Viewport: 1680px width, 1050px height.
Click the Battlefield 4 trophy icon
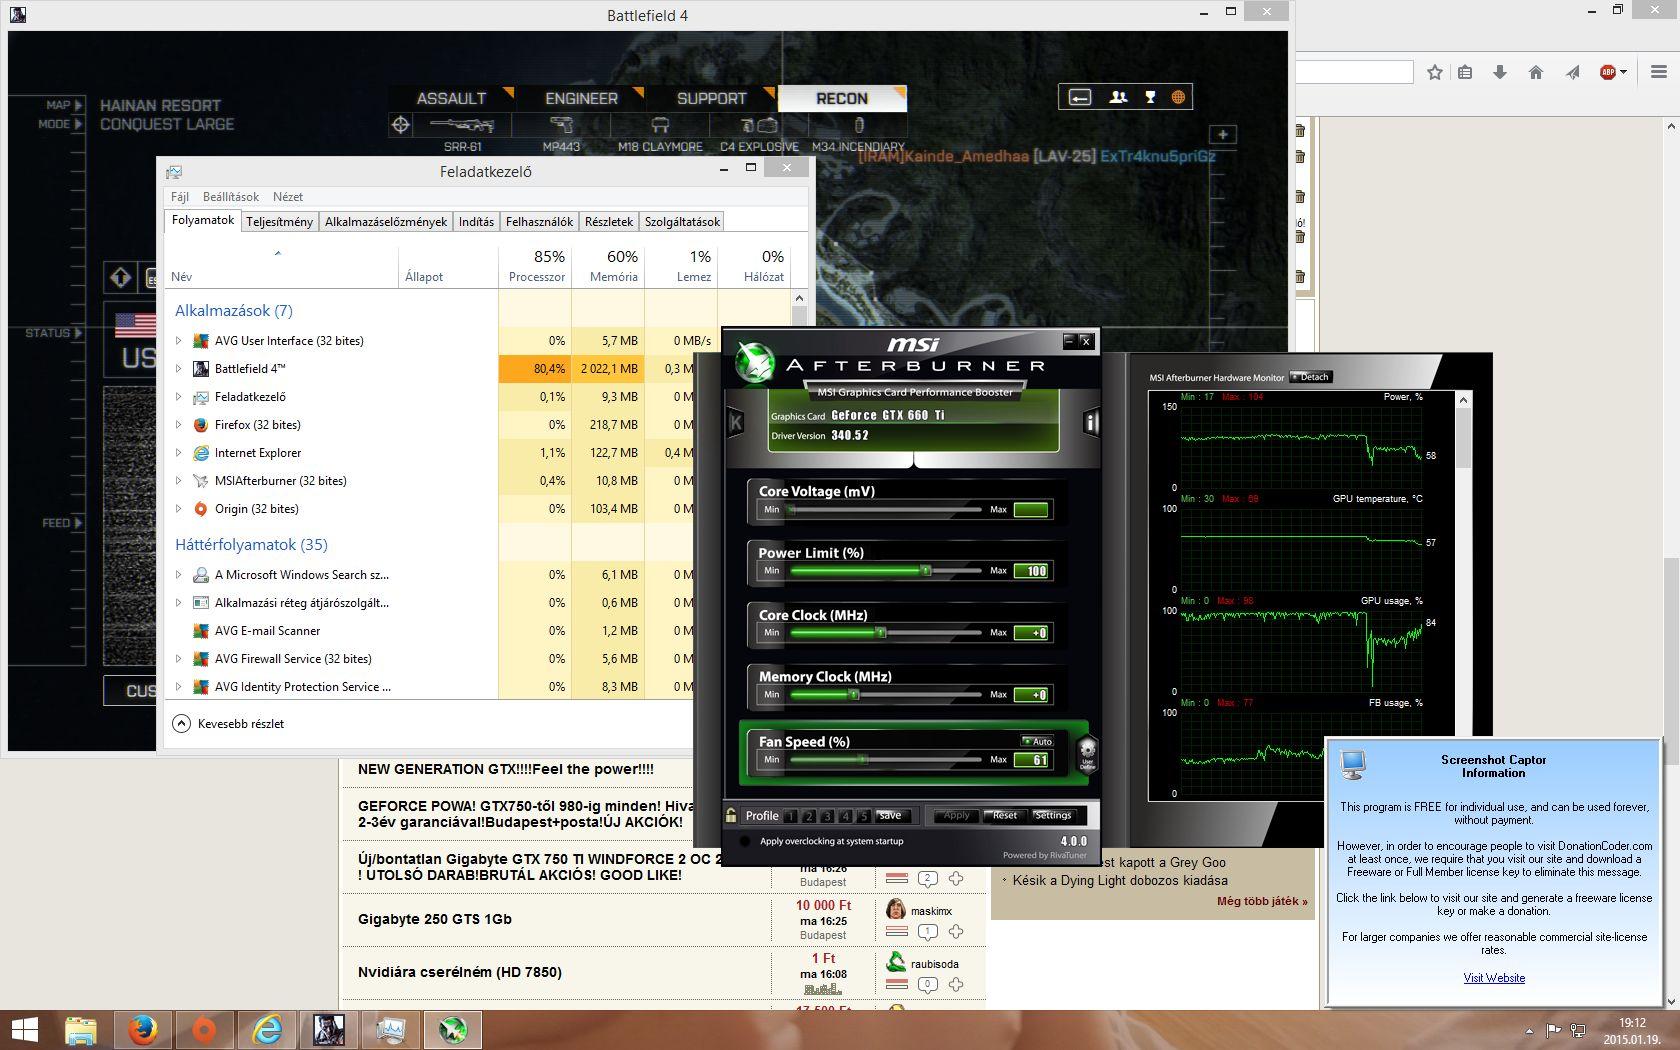[x=1150, y=97]
